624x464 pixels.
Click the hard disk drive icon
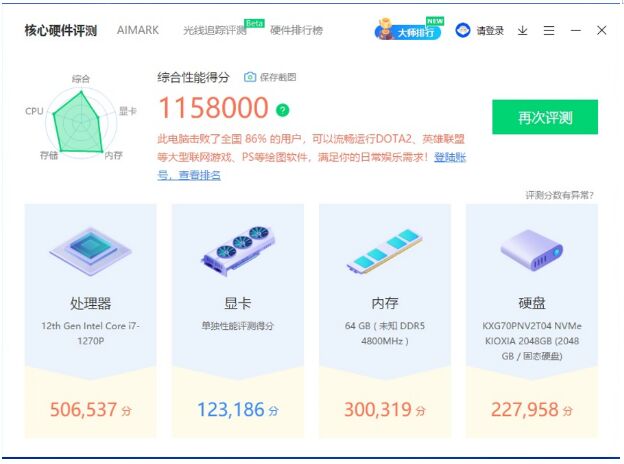(531, 251)
